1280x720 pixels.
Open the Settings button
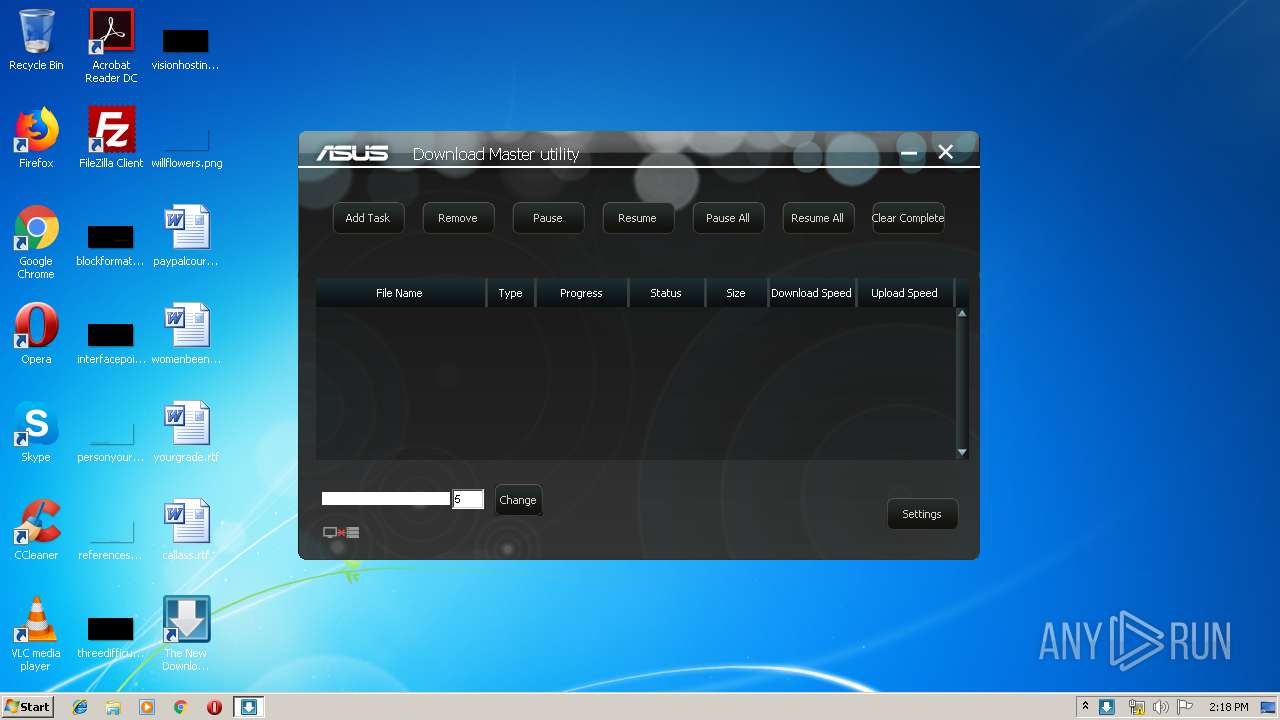pos(922,514)
